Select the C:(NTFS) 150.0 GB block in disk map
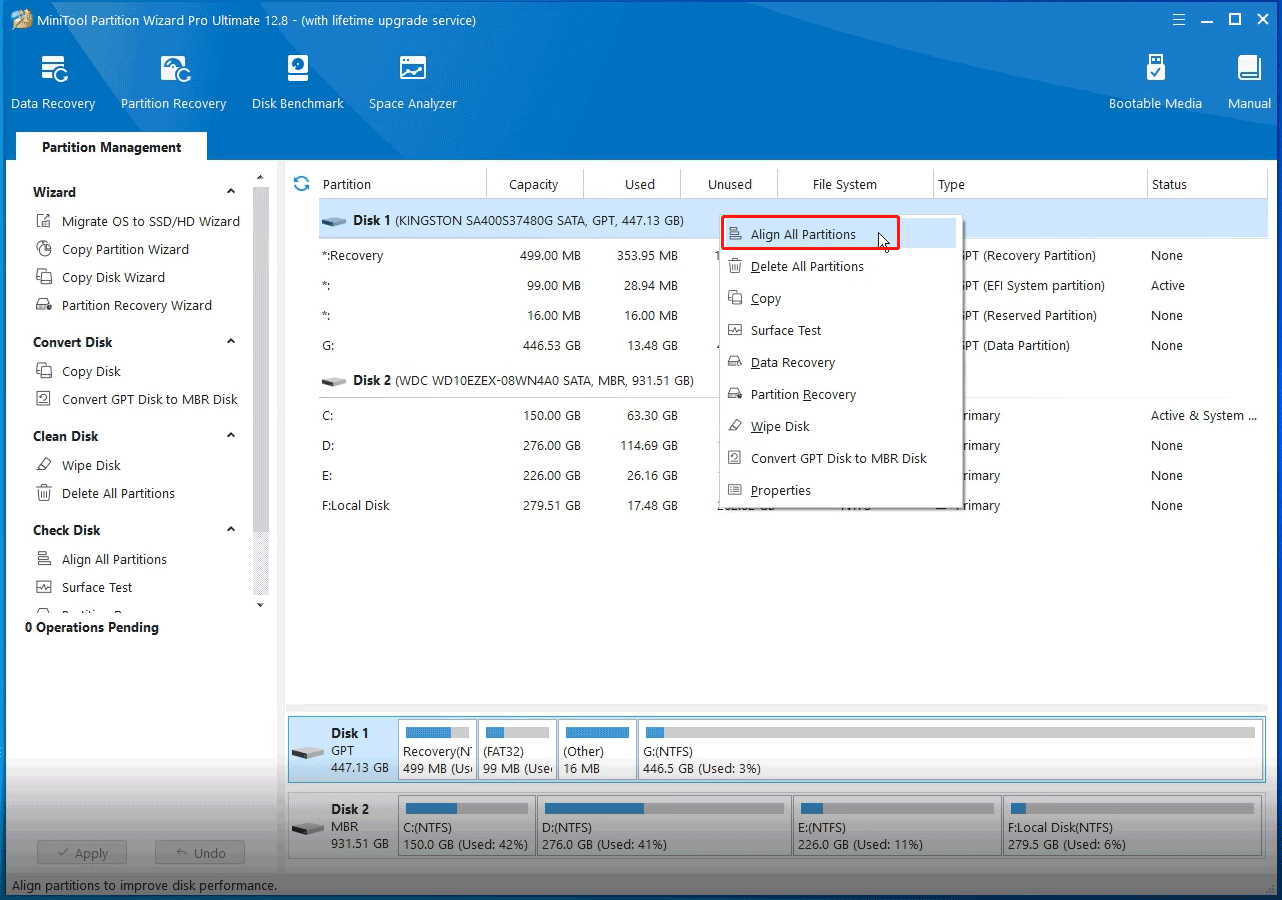 [x=467, y=826]
